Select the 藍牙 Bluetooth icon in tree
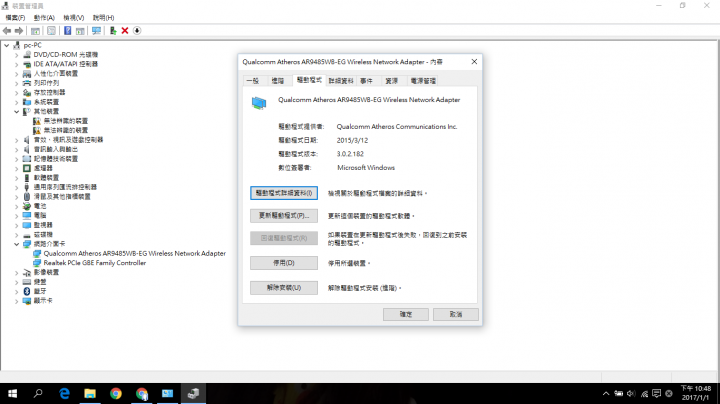 [x=27, y=291]
